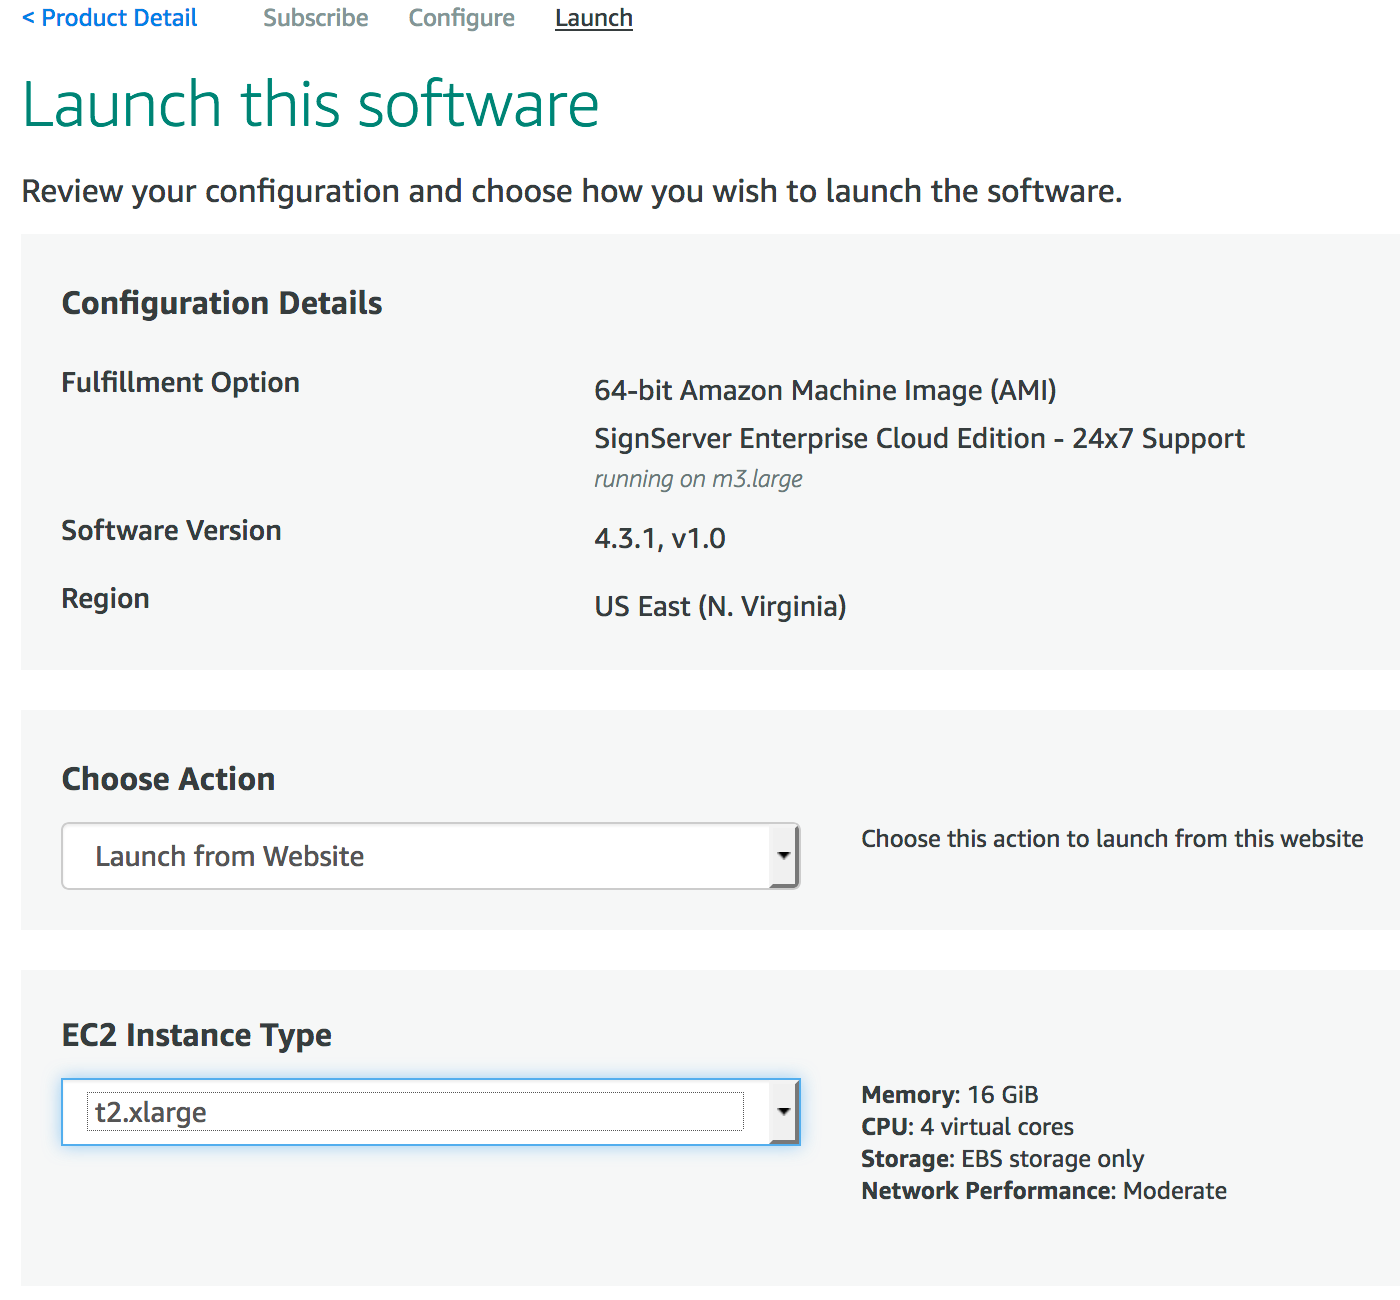Click SignServer Enterprise Cloud Edition text
This screenshot has width=1400, height=1300.
(x=919, y=438)
